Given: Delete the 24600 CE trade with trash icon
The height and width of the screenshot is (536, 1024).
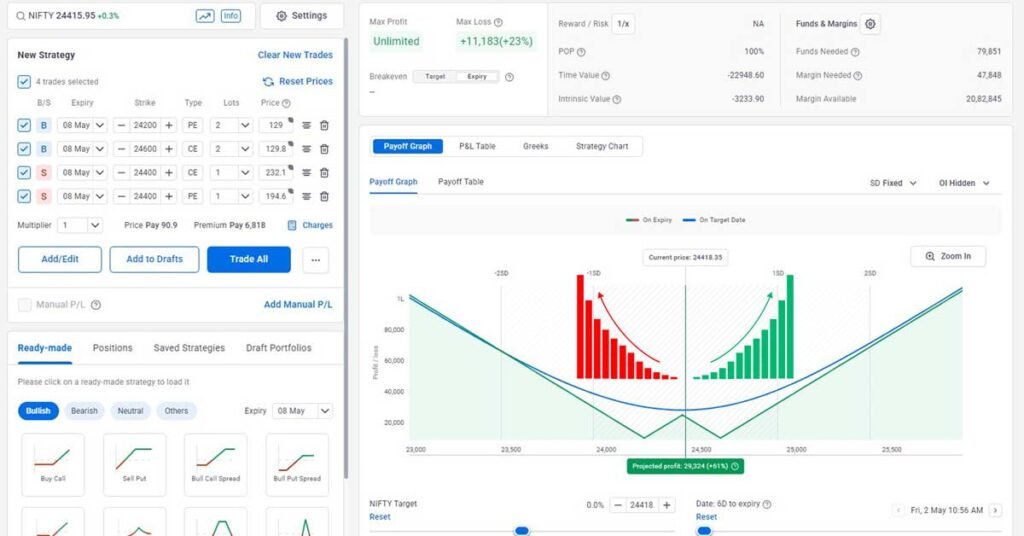Looking at the screenshot, I should click(324, 149).
